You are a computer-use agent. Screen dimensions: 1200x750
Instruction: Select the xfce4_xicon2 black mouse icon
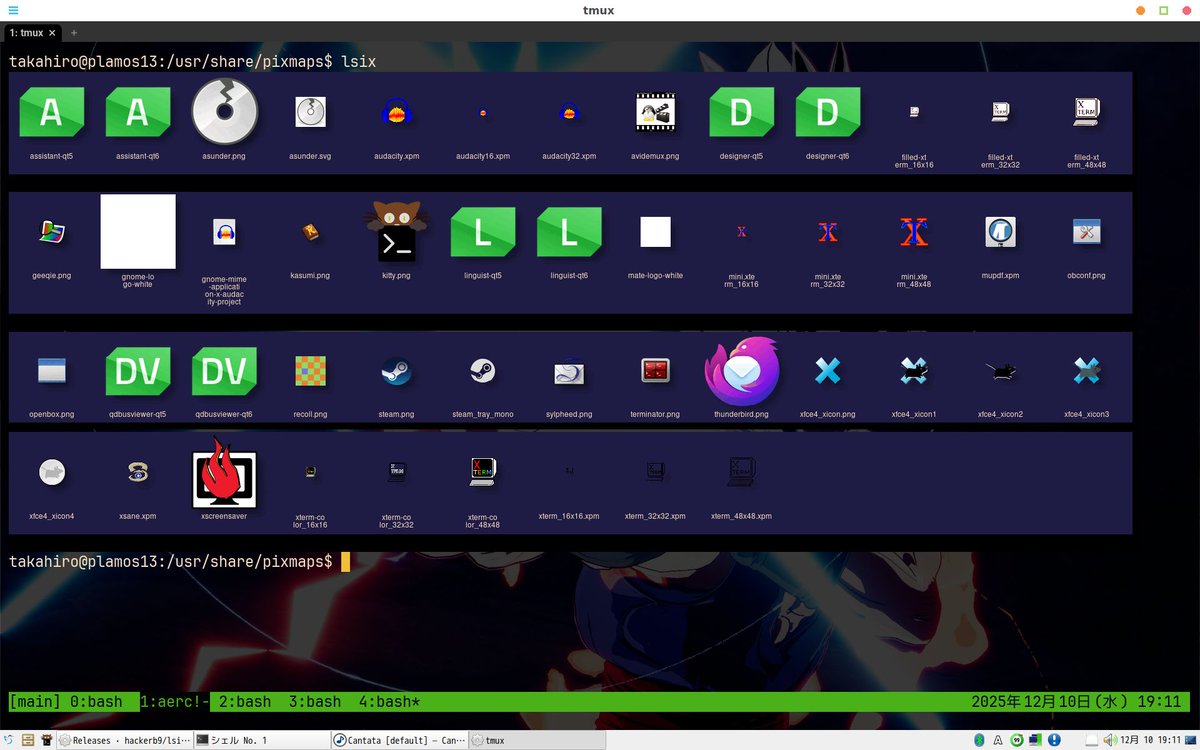pyautogui.click(x=1000, y=371)
